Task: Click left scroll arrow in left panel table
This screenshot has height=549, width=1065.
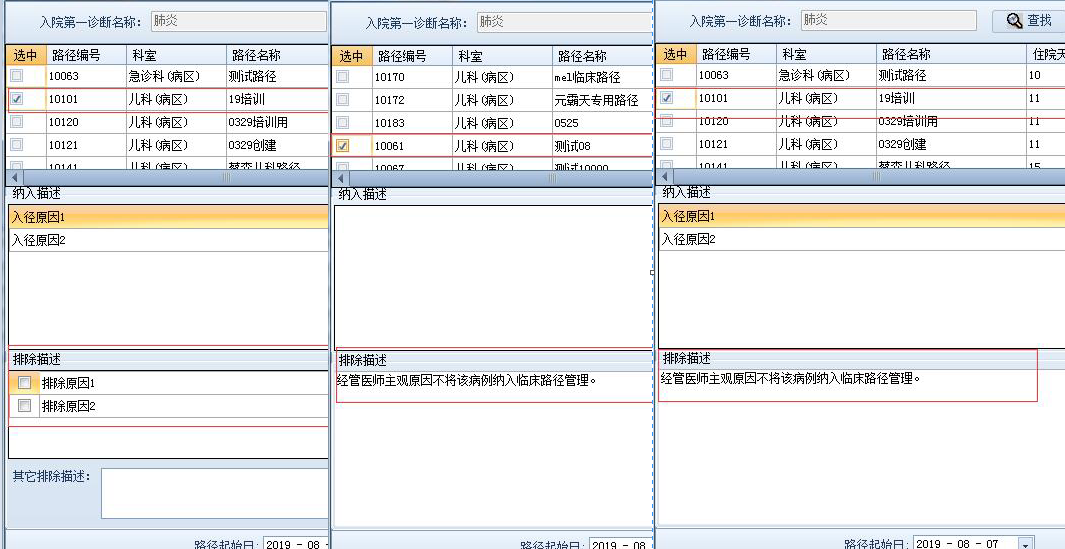Action: pyautogui.click(x=15, y=177)
